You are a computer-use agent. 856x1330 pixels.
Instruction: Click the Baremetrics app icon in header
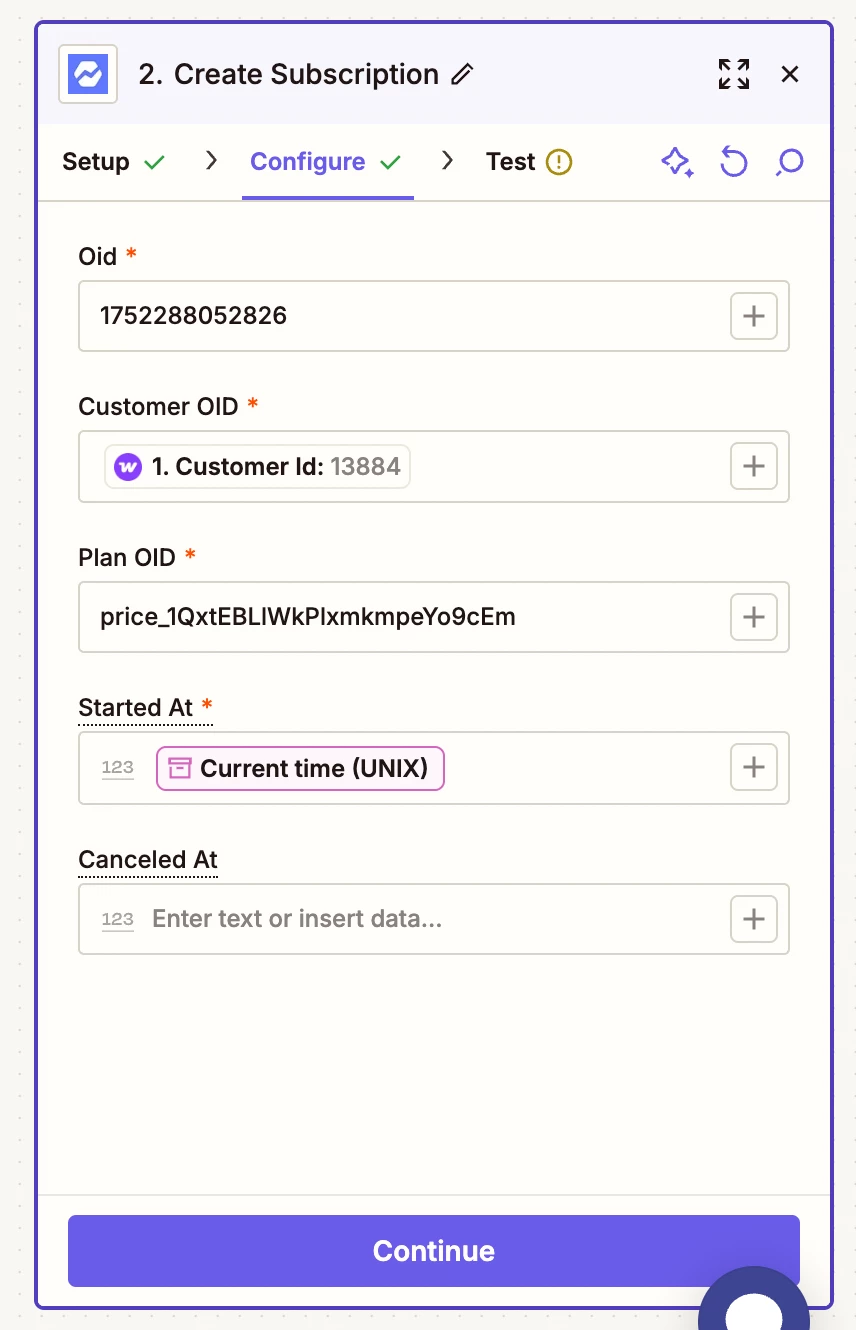88,74
